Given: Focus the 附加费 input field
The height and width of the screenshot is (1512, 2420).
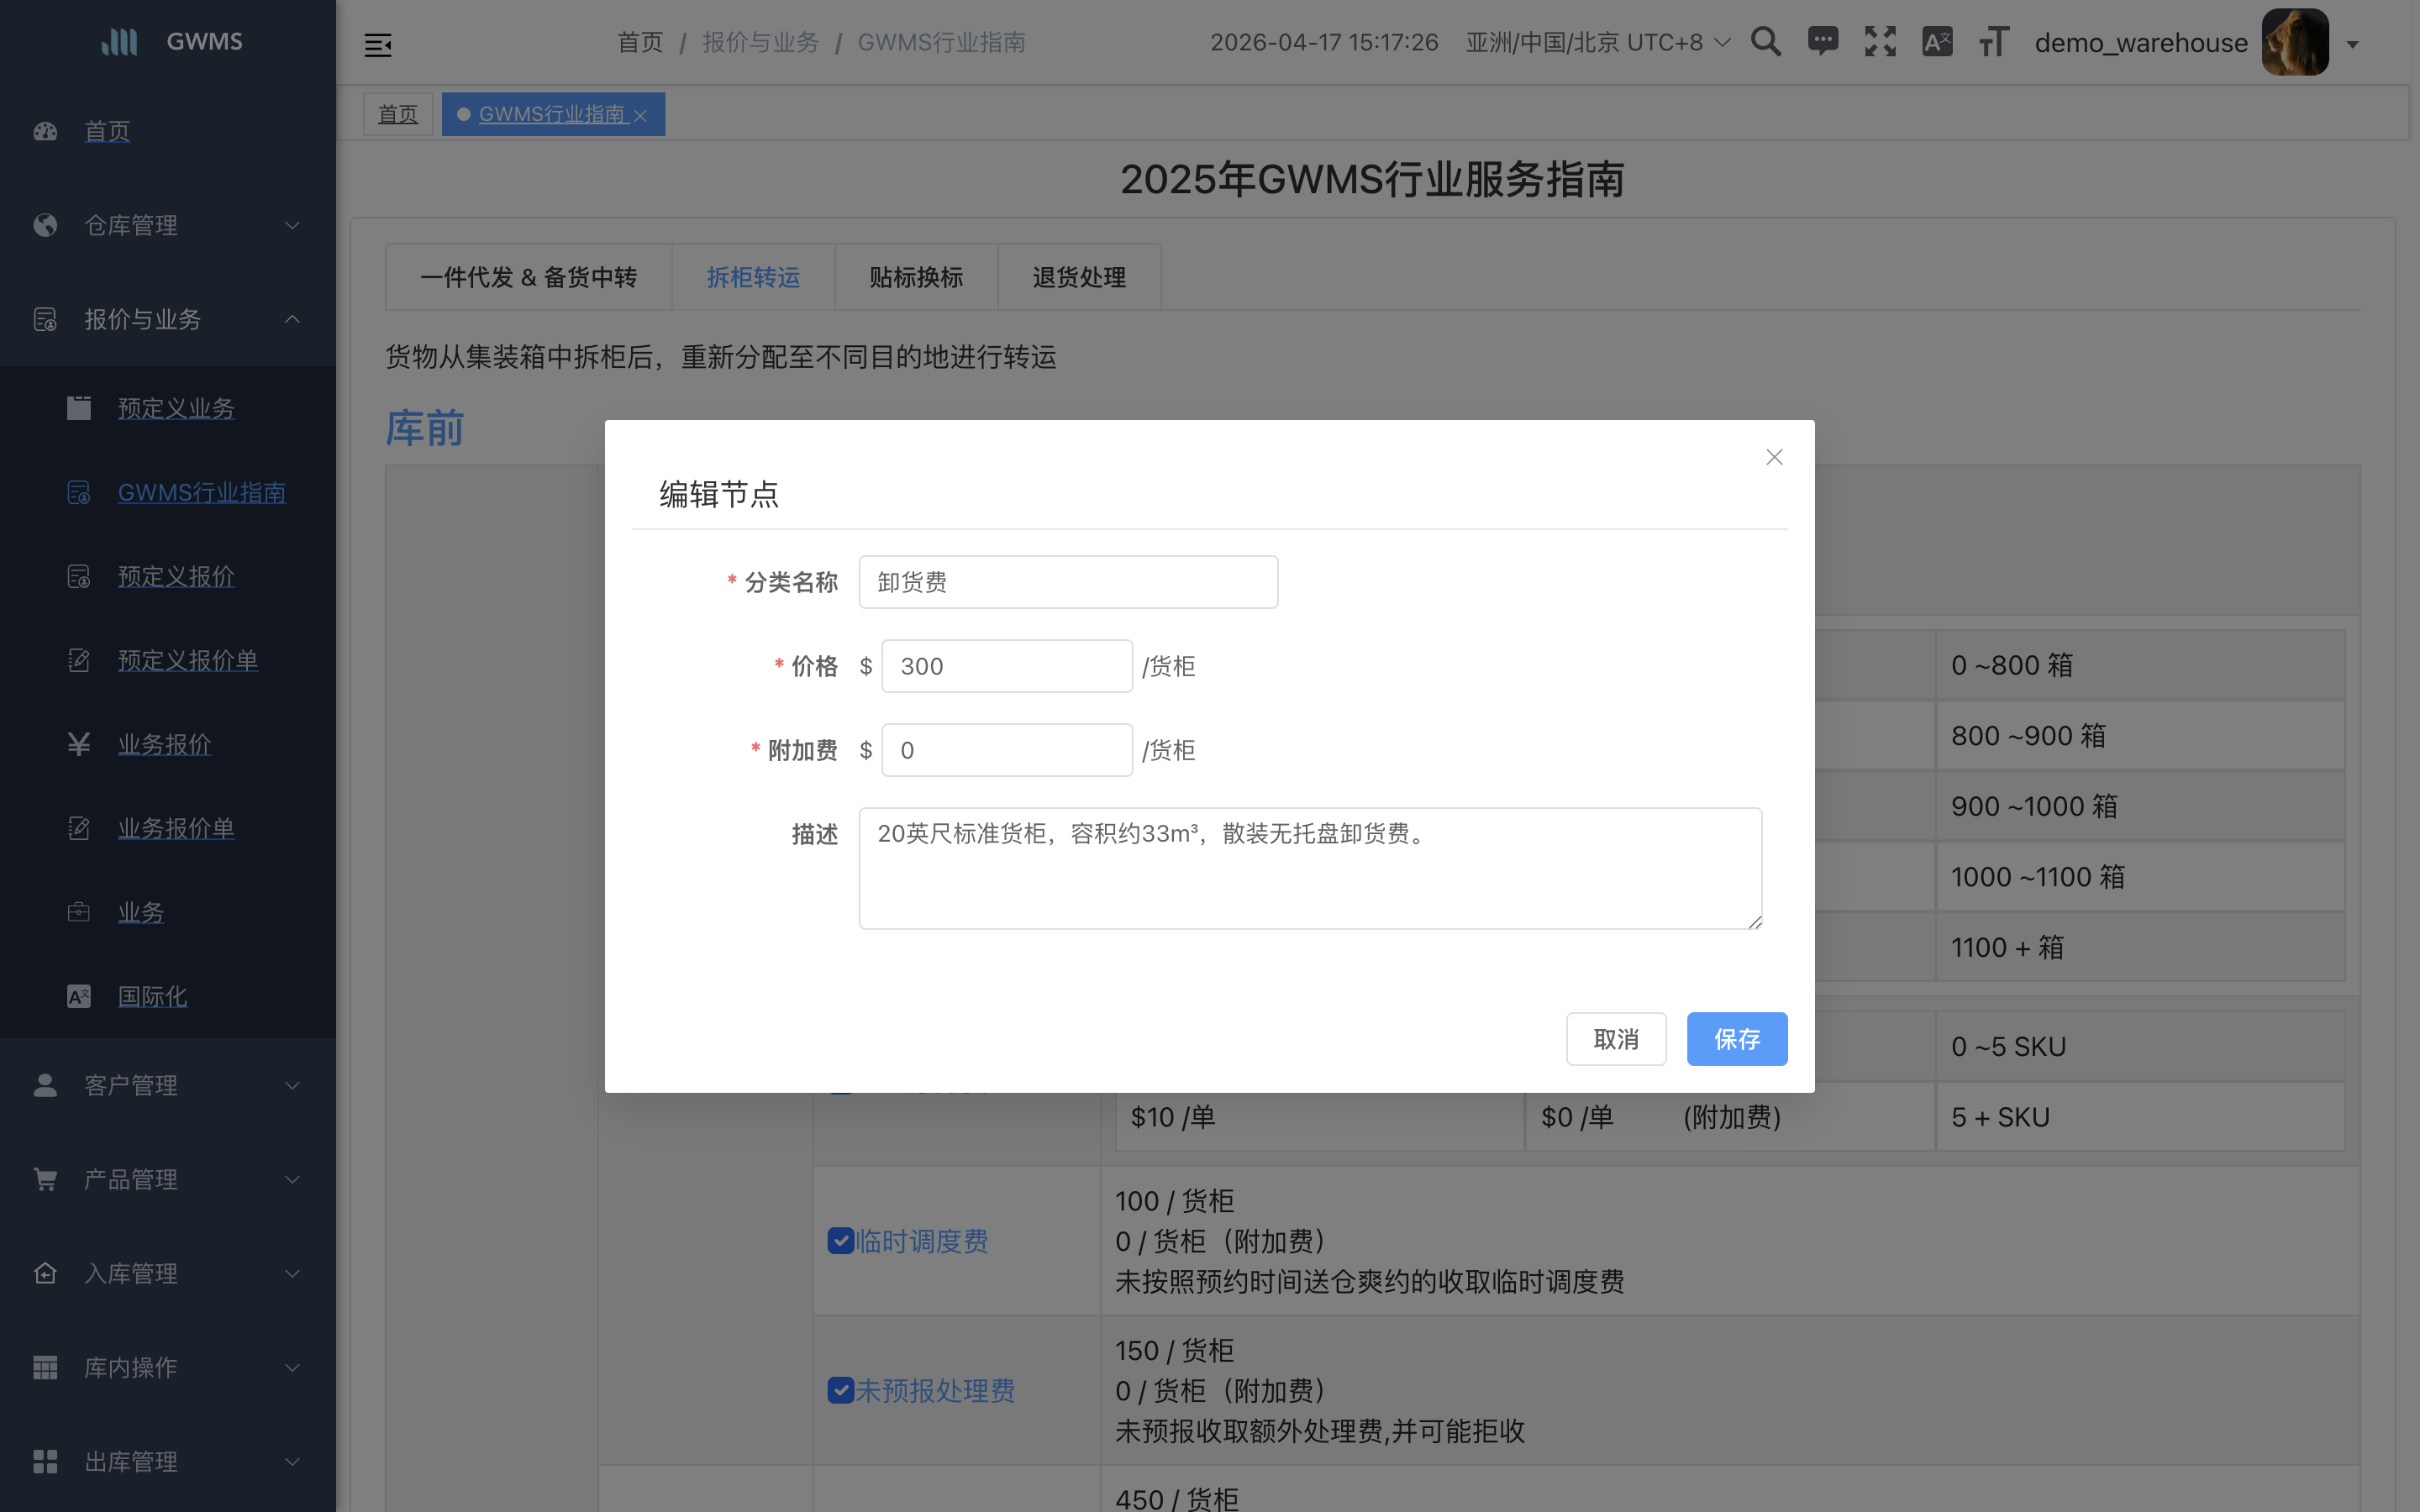Looking at the screenshot, I should (x=1006, y=750).
